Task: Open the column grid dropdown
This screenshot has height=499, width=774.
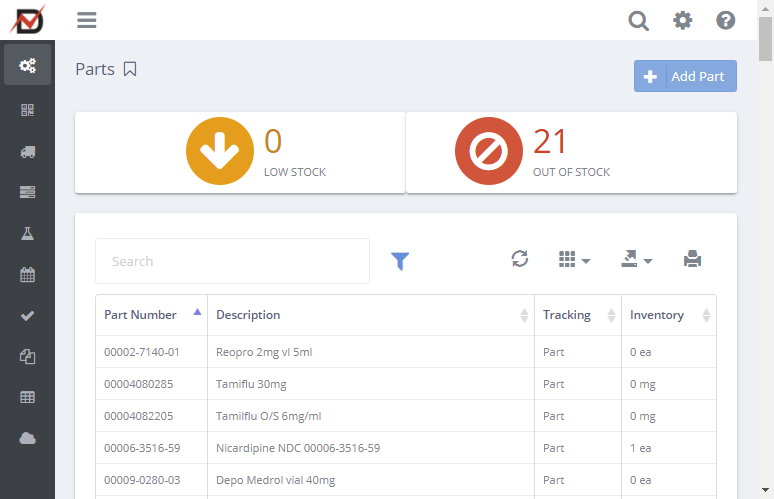Action: tap(574, 259)
